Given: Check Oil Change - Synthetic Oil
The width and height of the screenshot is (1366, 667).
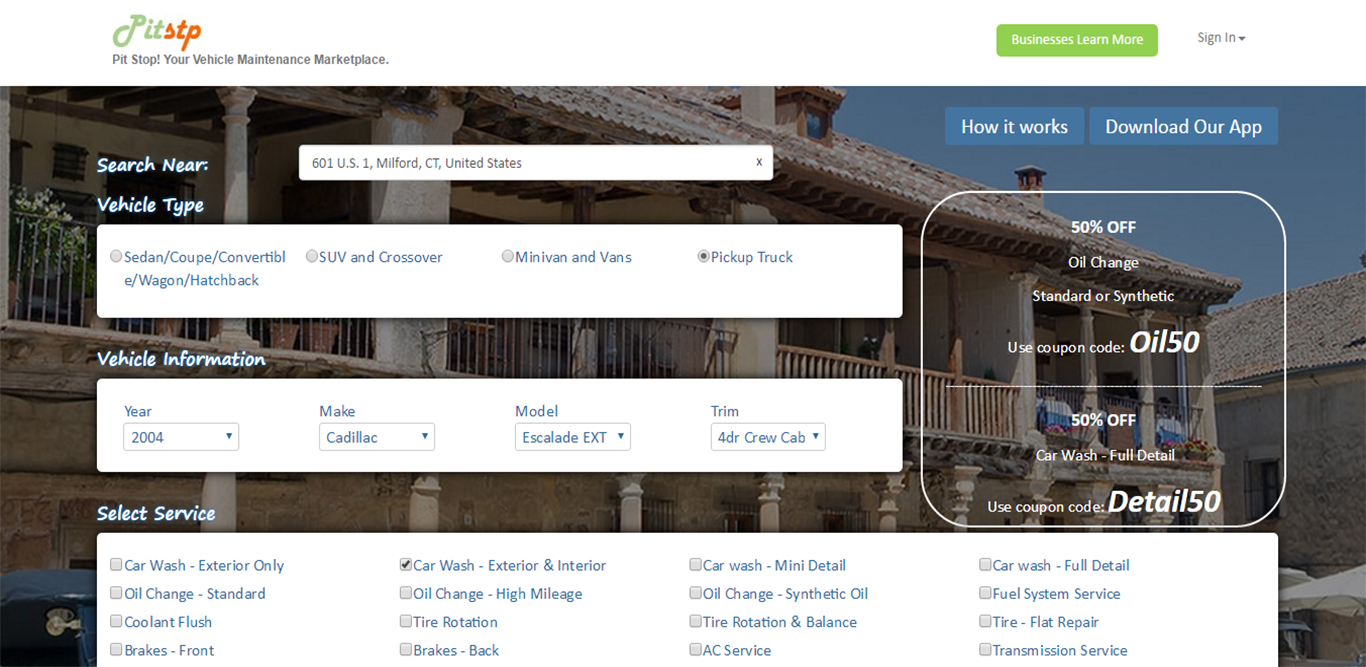Looking at the screenshot, I should click(x=696, y=593).
